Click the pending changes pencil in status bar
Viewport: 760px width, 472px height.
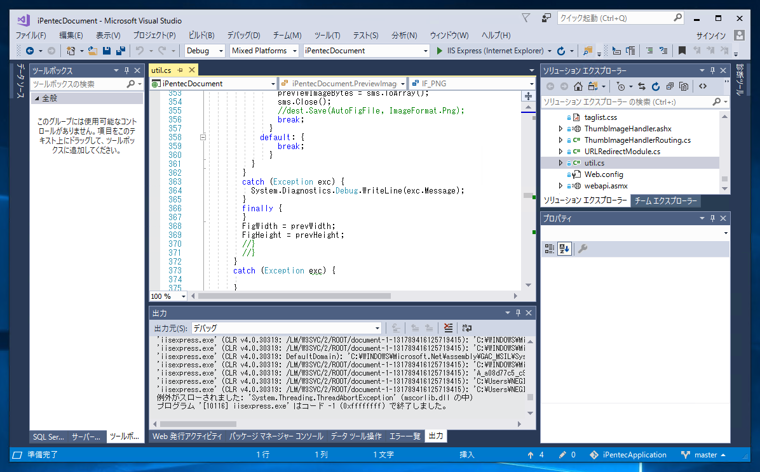[567, 455]
